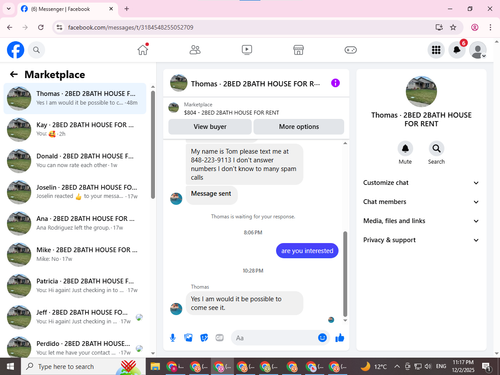Expand the Privacy & support section
The width and height of the screenshot is (500, 375).
click(x=421, y=240)
